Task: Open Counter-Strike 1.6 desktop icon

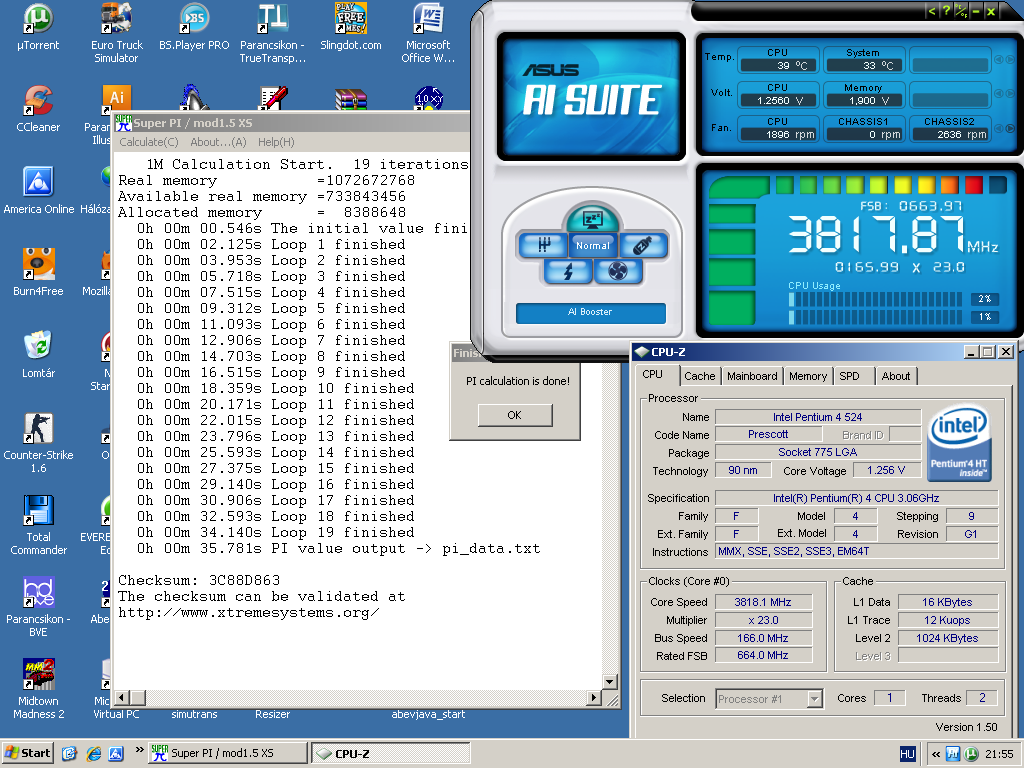Action: (38, 443)
